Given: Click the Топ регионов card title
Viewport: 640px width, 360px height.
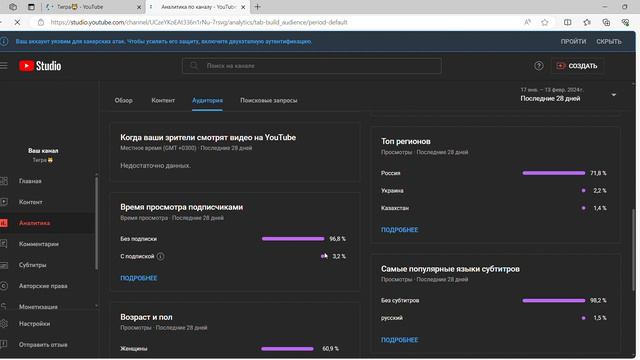Looking at the screenshot, I should pyautogui.click(x=405, y=141).
